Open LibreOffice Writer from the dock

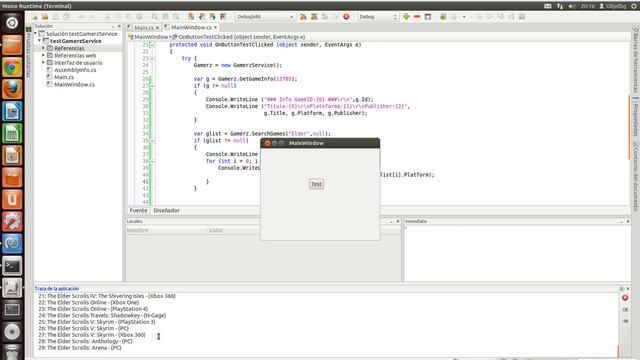coord(12,111)
